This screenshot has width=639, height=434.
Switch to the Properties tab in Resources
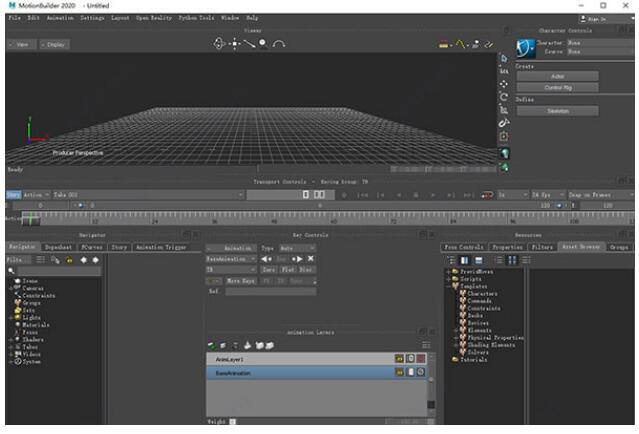pos(507,247)
